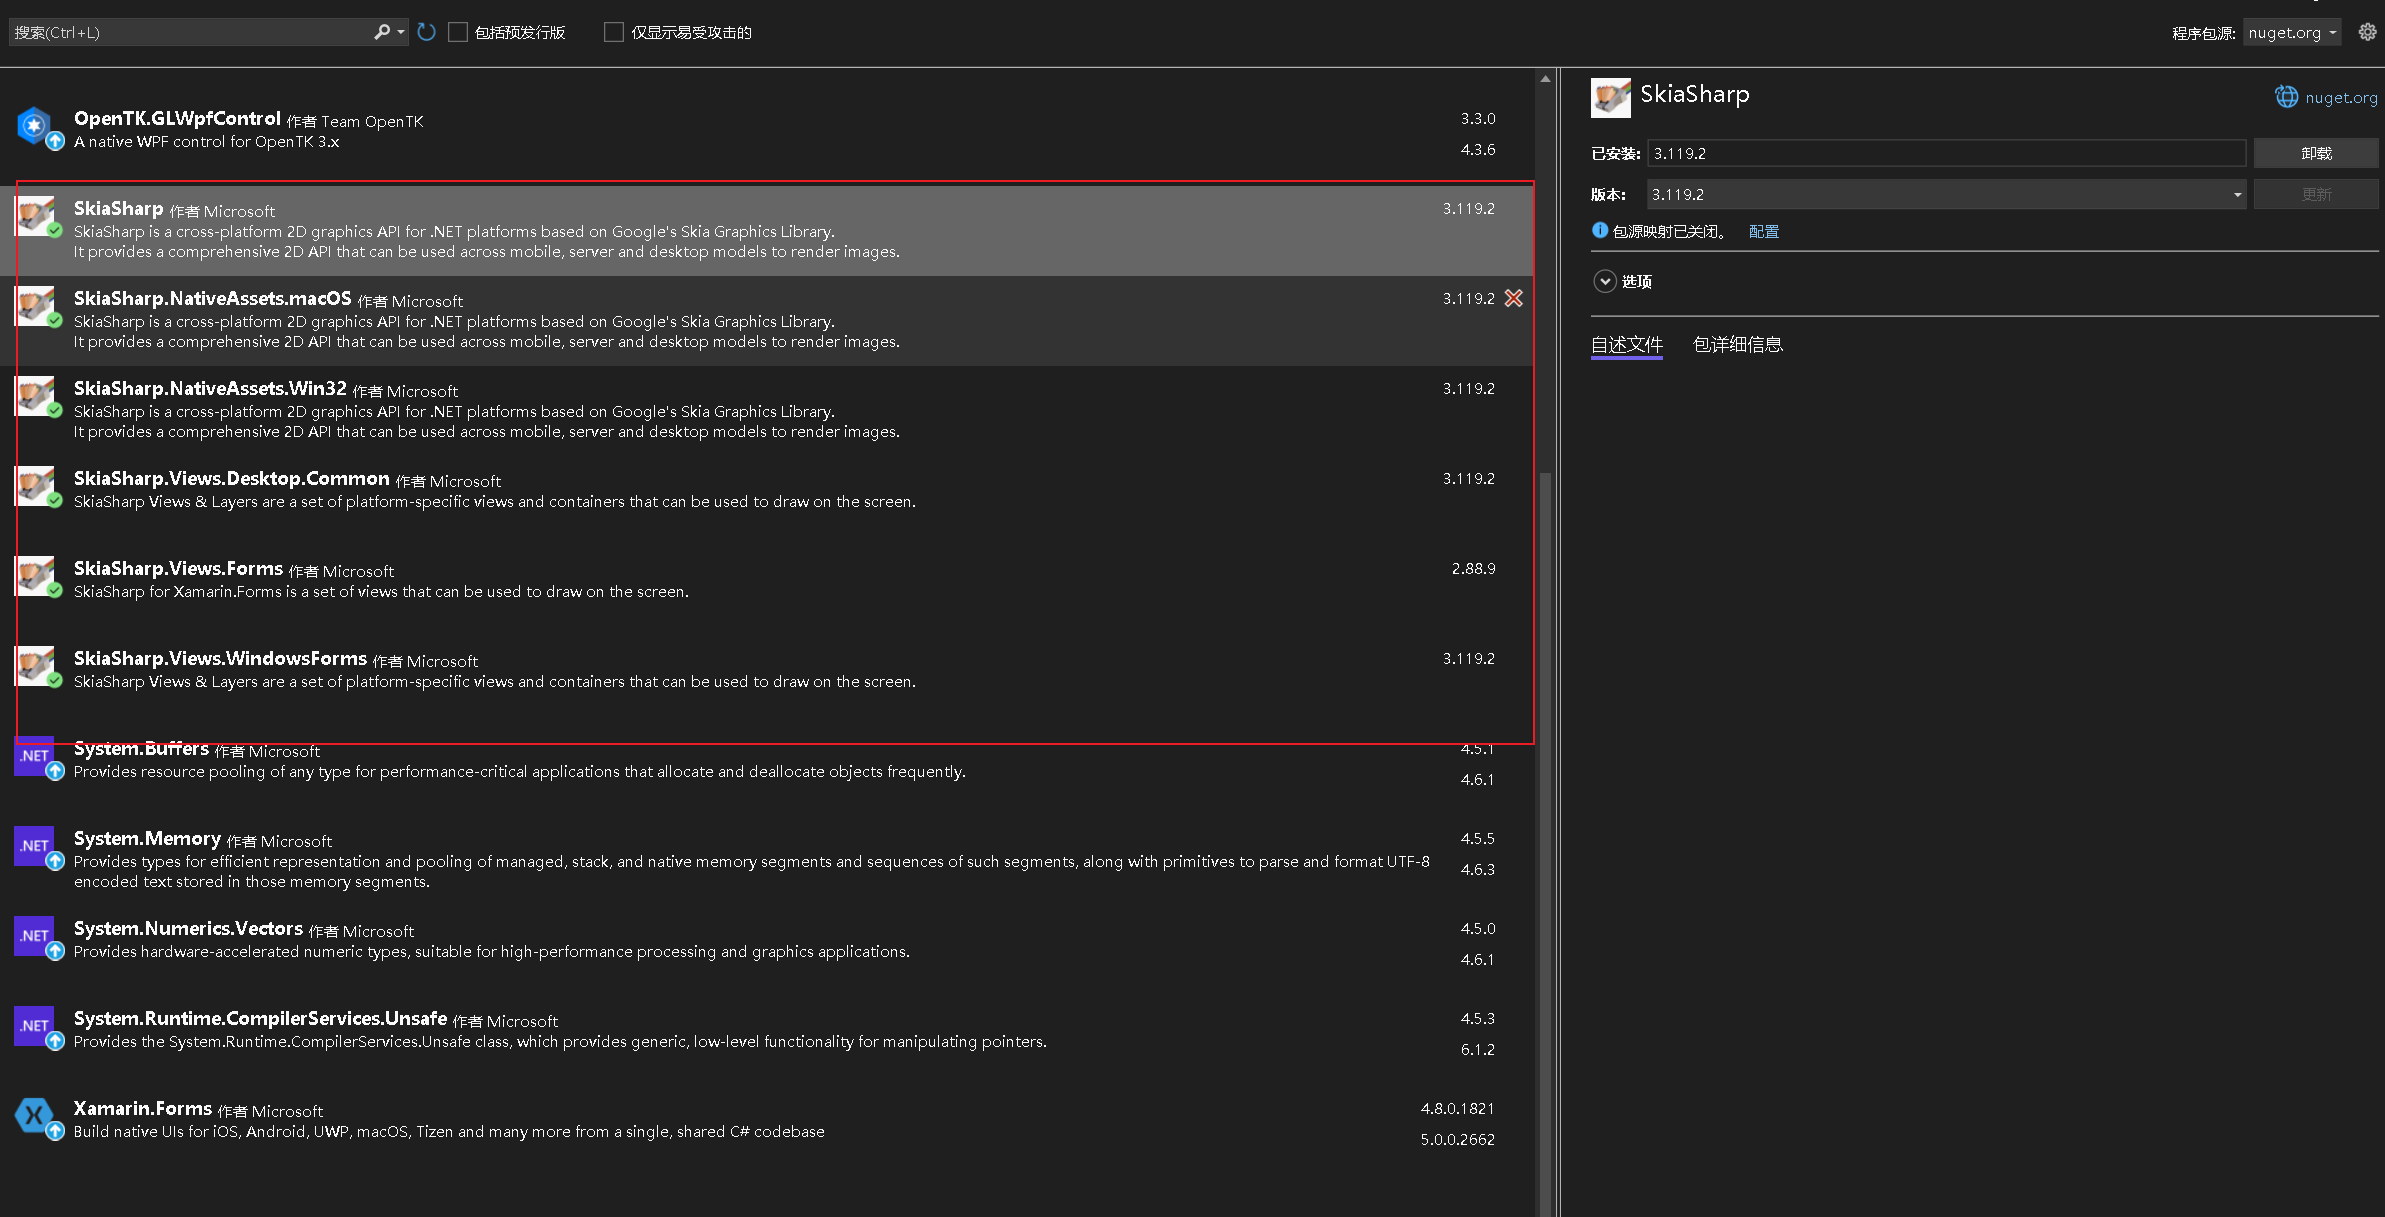Select the System.Buffers package name

coord(141,748)
